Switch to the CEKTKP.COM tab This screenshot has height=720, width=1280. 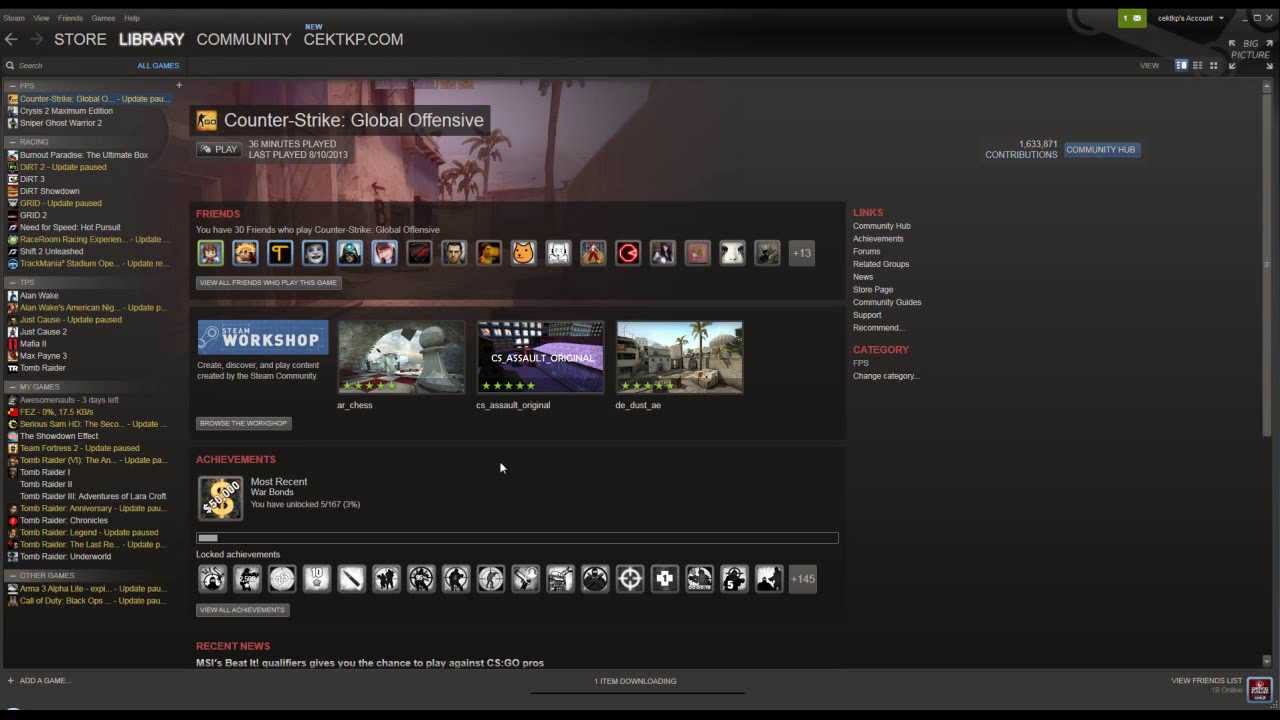(353, 39)
